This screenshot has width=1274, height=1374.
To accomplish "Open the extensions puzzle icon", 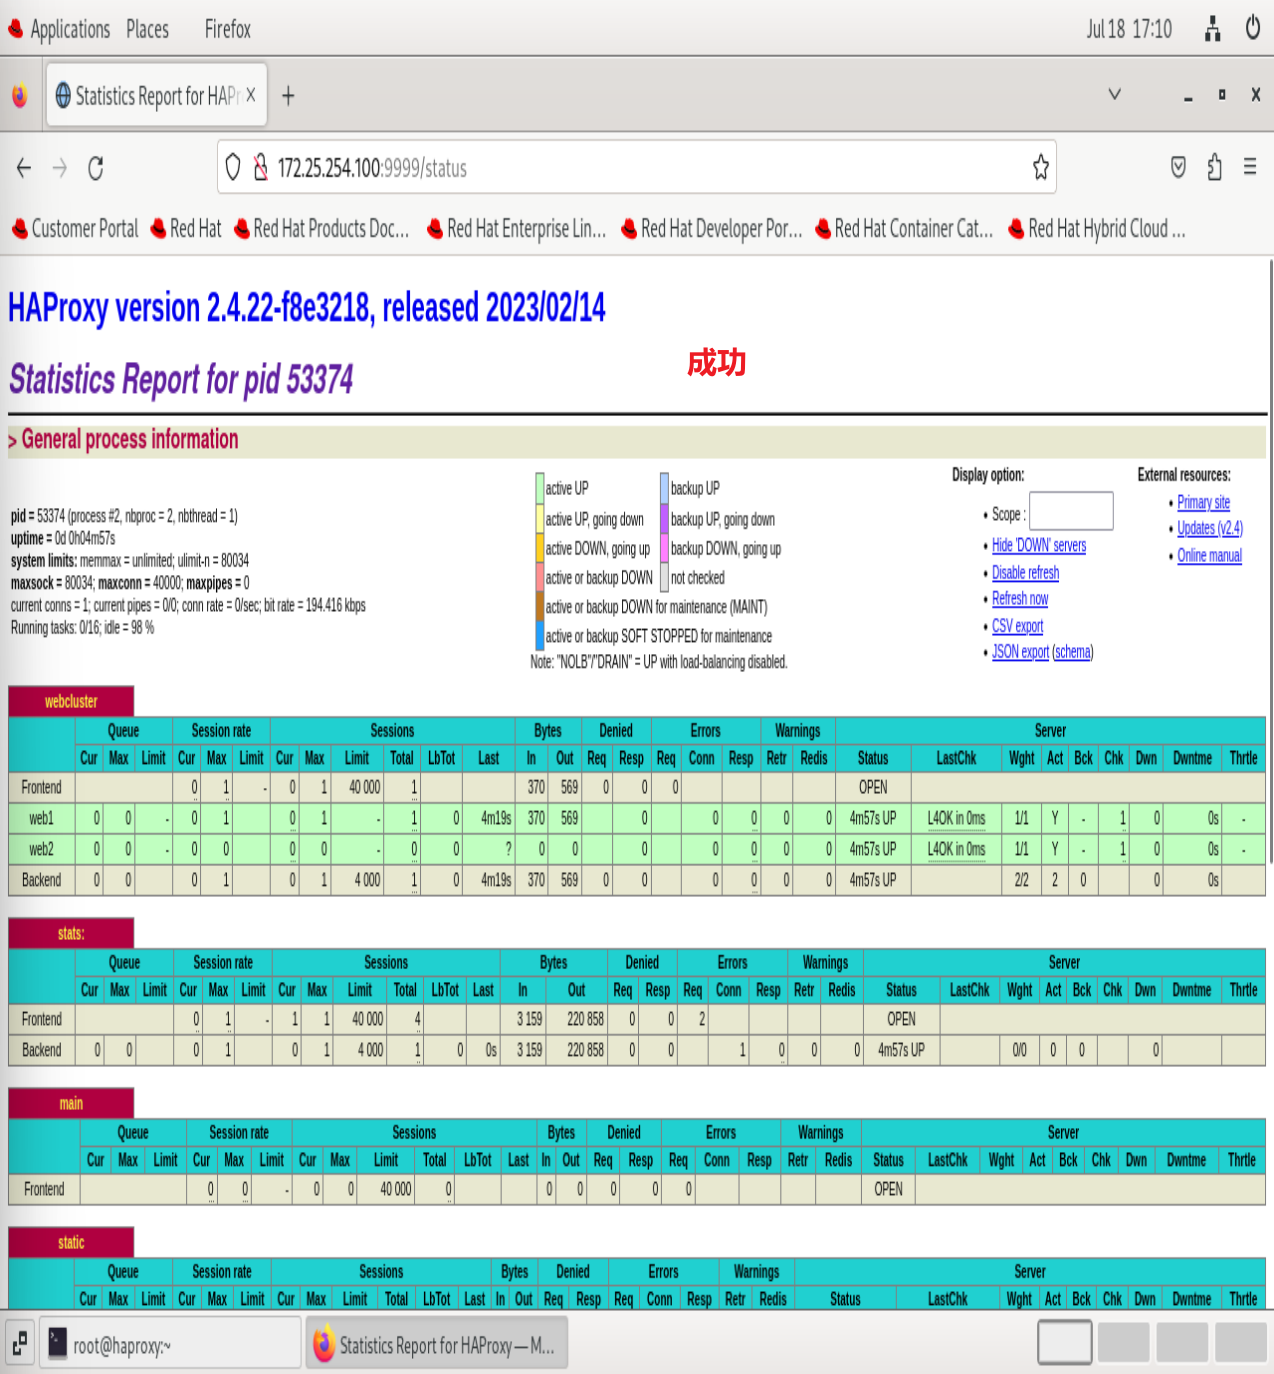I will click(1214, 167).
